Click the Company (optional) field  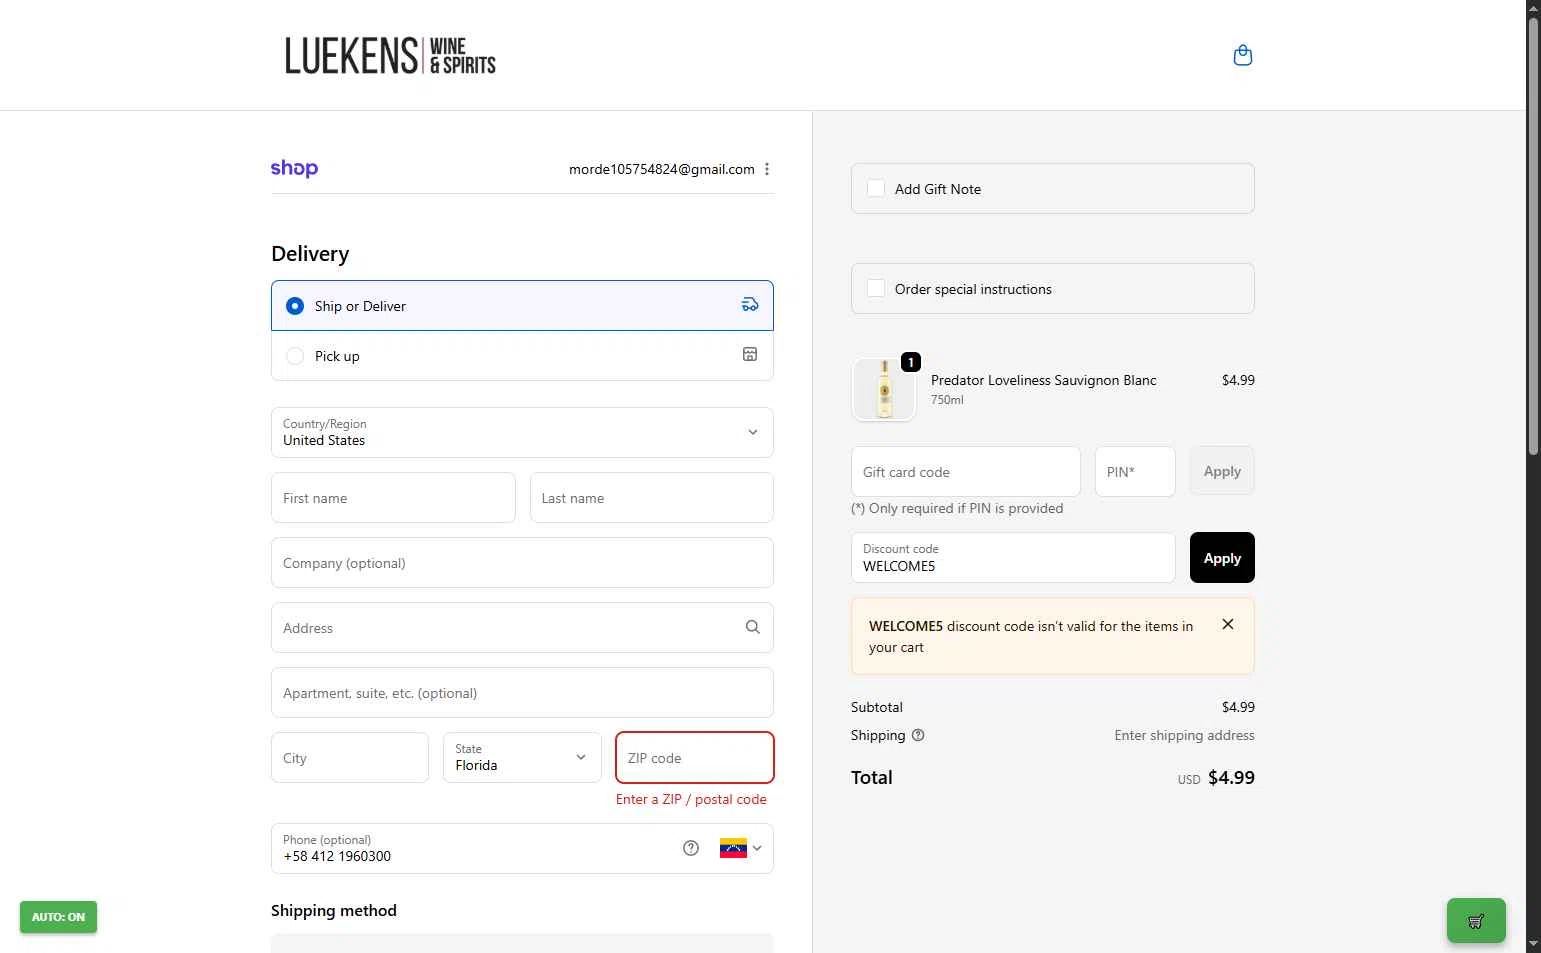pos(522,563)
